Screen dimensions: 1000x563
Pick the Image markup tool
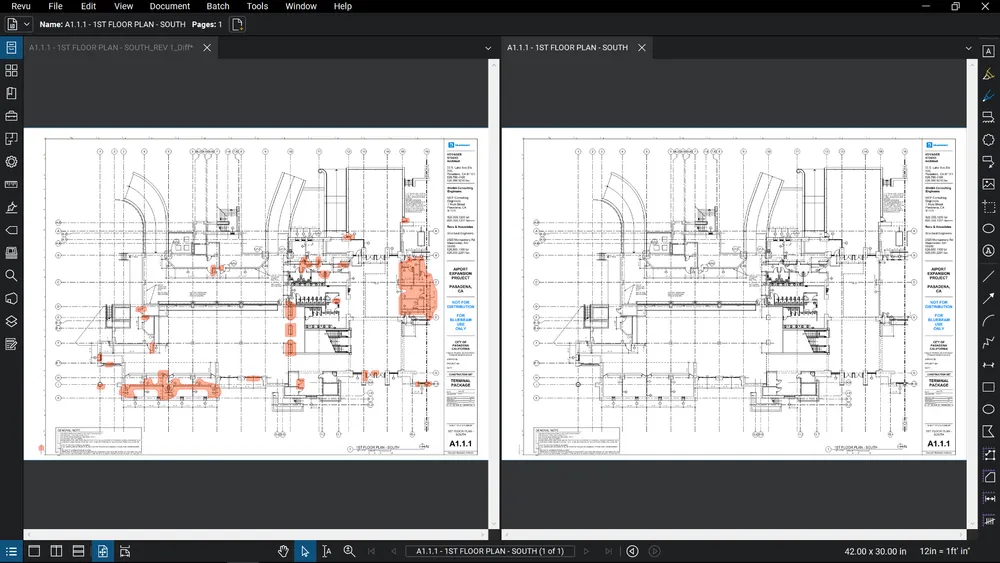click(989, 184)
